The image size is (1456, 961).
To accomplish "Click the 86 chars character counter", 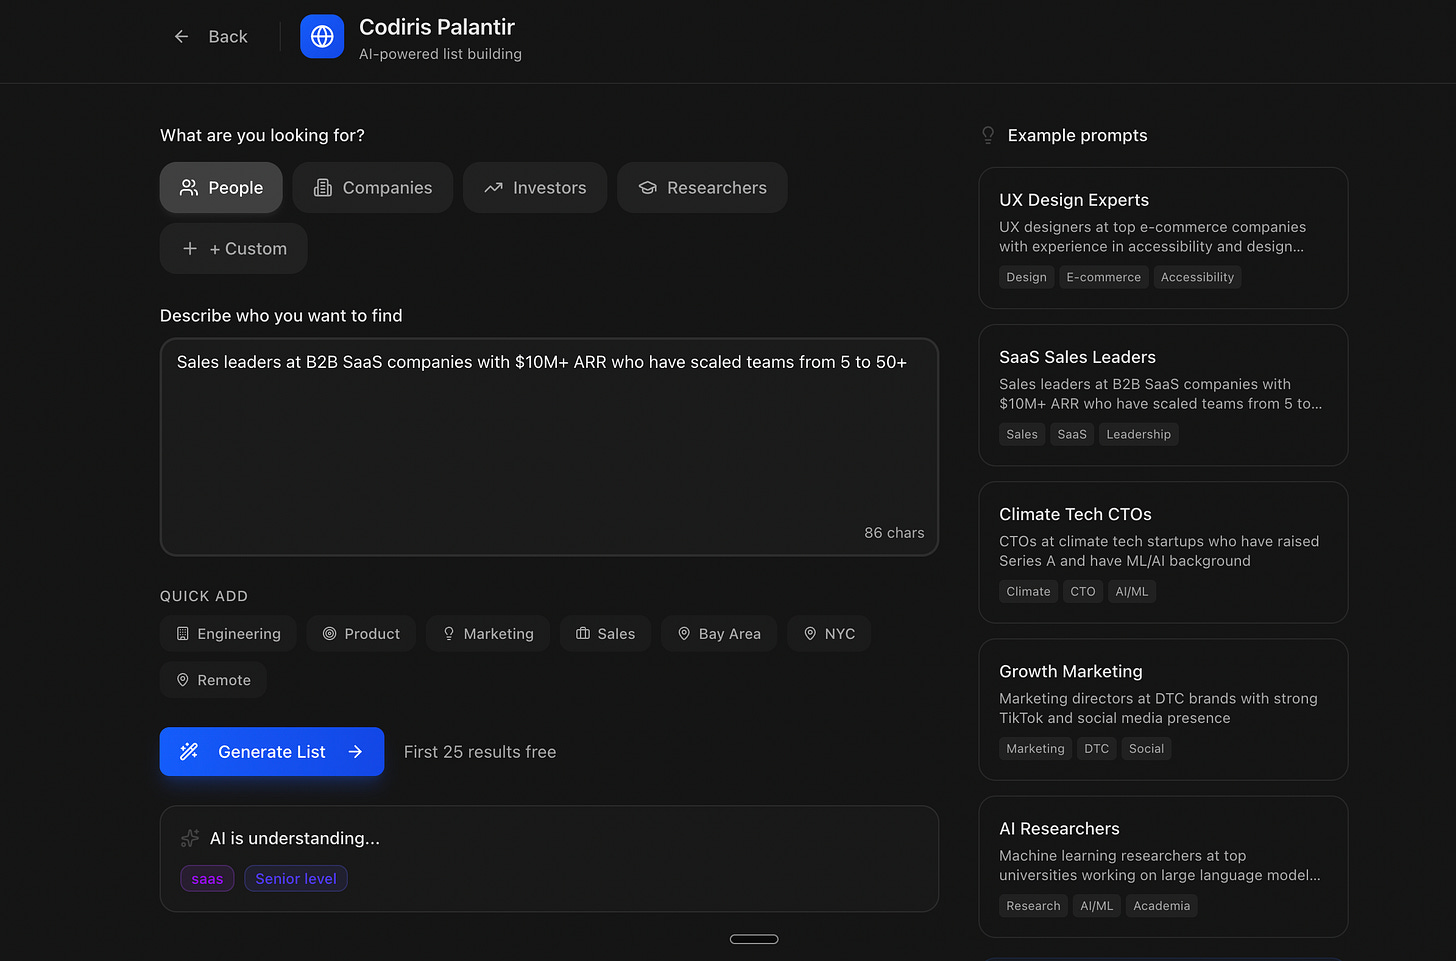I will point(894,533).
